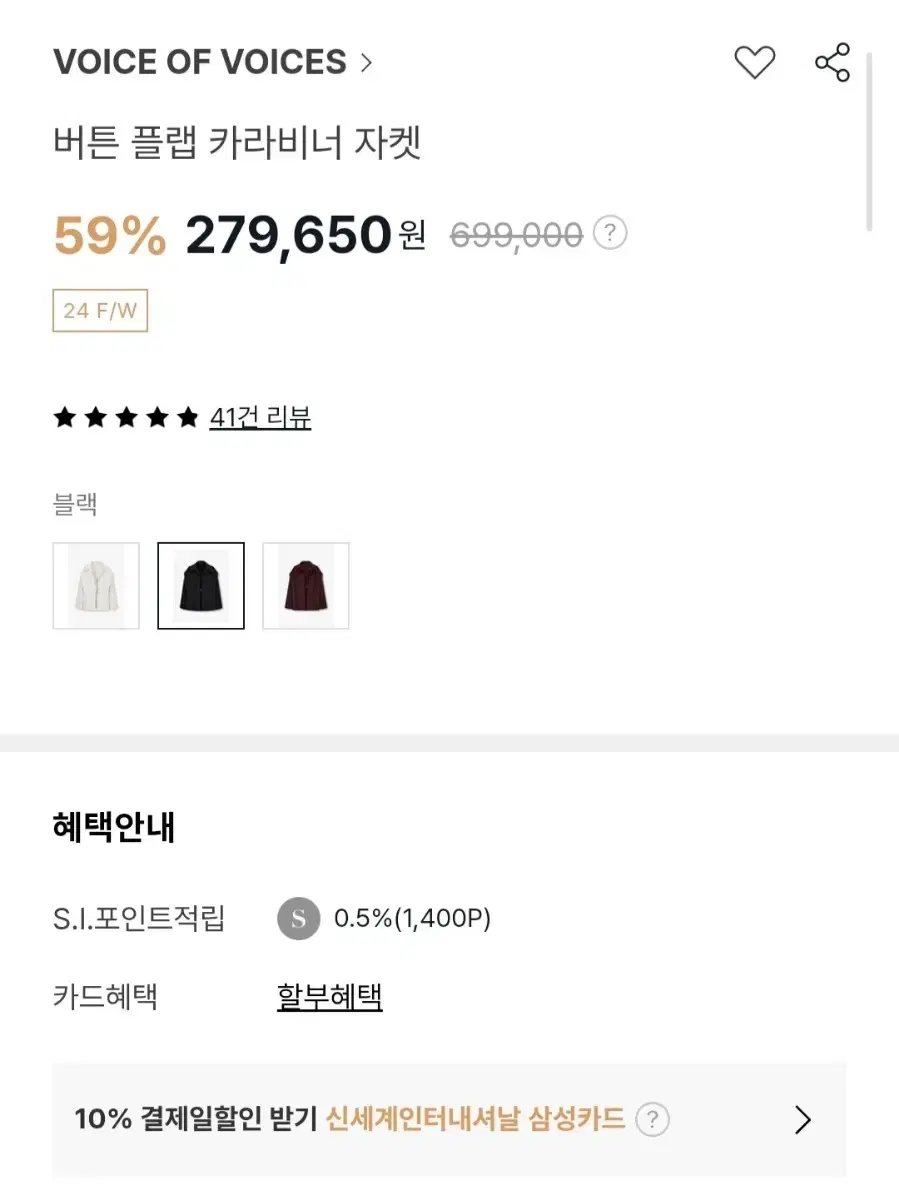Click the 24 F/W season tag

(x=100, y=311)
